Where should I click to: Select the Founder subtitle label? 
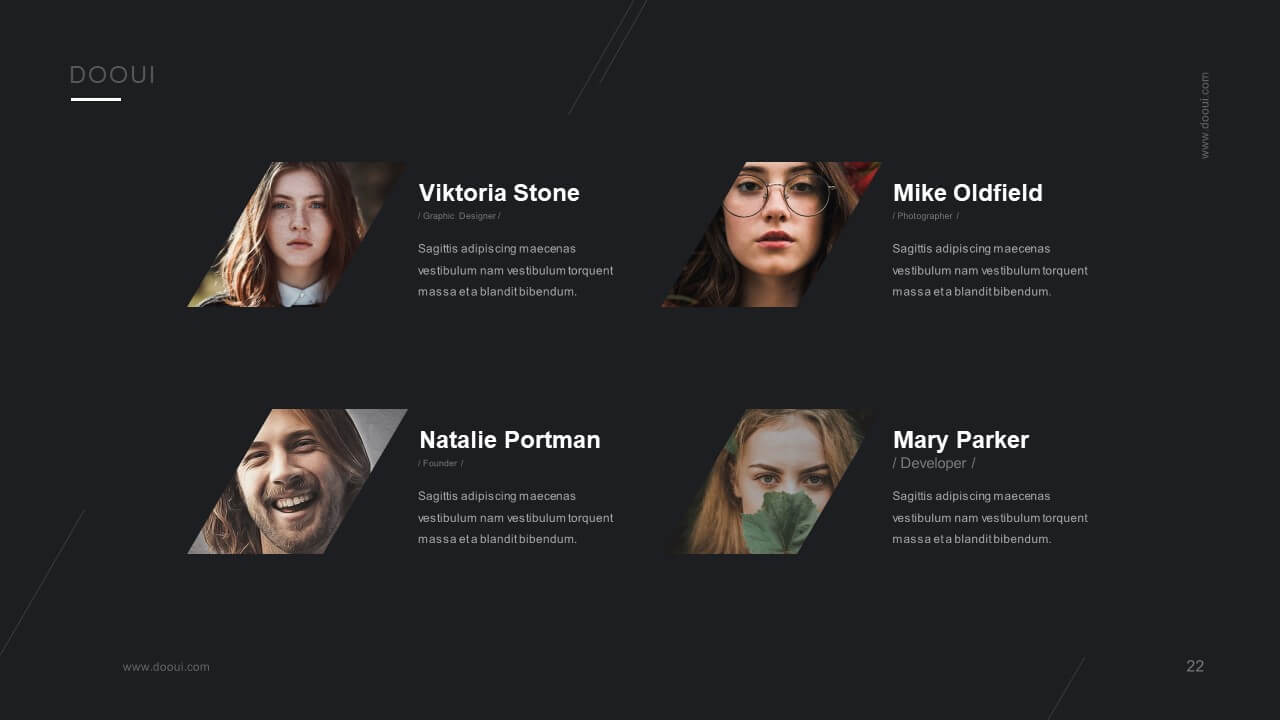click(440, 463)
